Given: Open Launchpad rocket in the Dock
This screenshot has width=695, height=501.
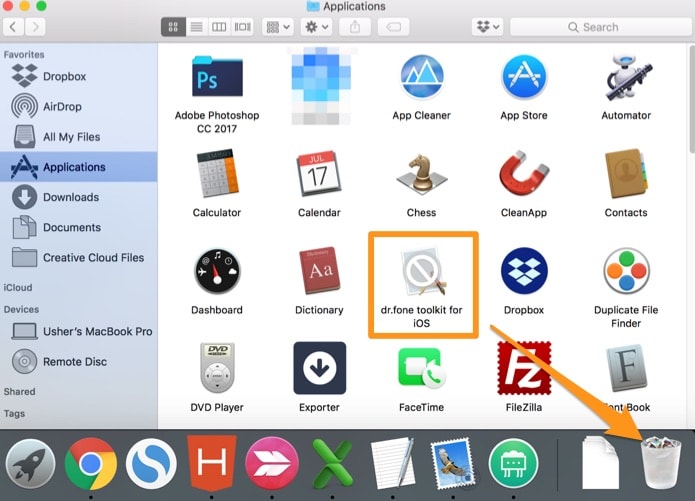Looking at the screenshot, I should pos(30,464).
